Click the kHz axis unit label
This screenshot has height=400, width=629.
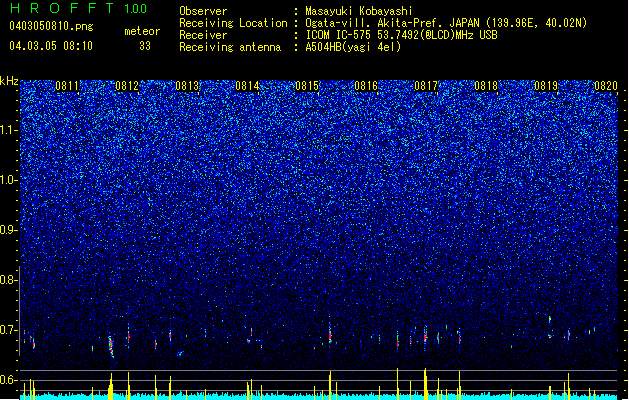[x=9, y=81]
